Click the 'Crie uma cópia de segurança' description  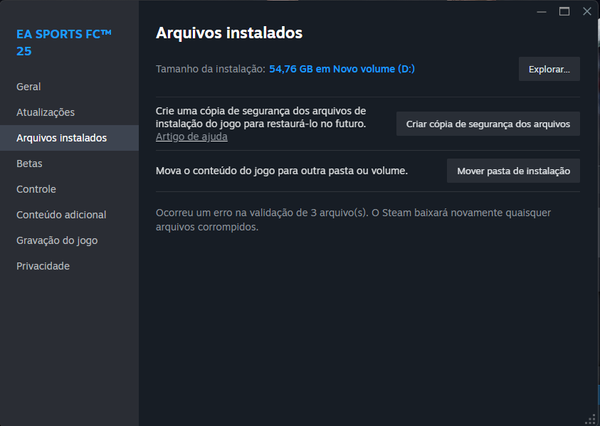261,118
